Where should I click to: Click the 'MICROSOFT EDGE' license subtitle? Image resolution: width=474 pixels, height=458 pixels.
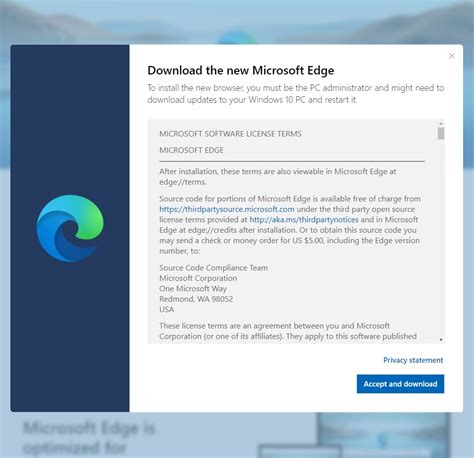click(x=191, y=150)
